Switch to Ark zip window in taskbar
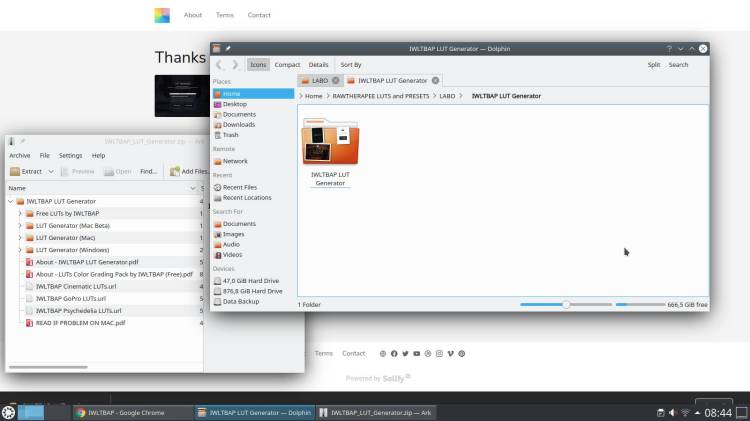 [376, 412]
